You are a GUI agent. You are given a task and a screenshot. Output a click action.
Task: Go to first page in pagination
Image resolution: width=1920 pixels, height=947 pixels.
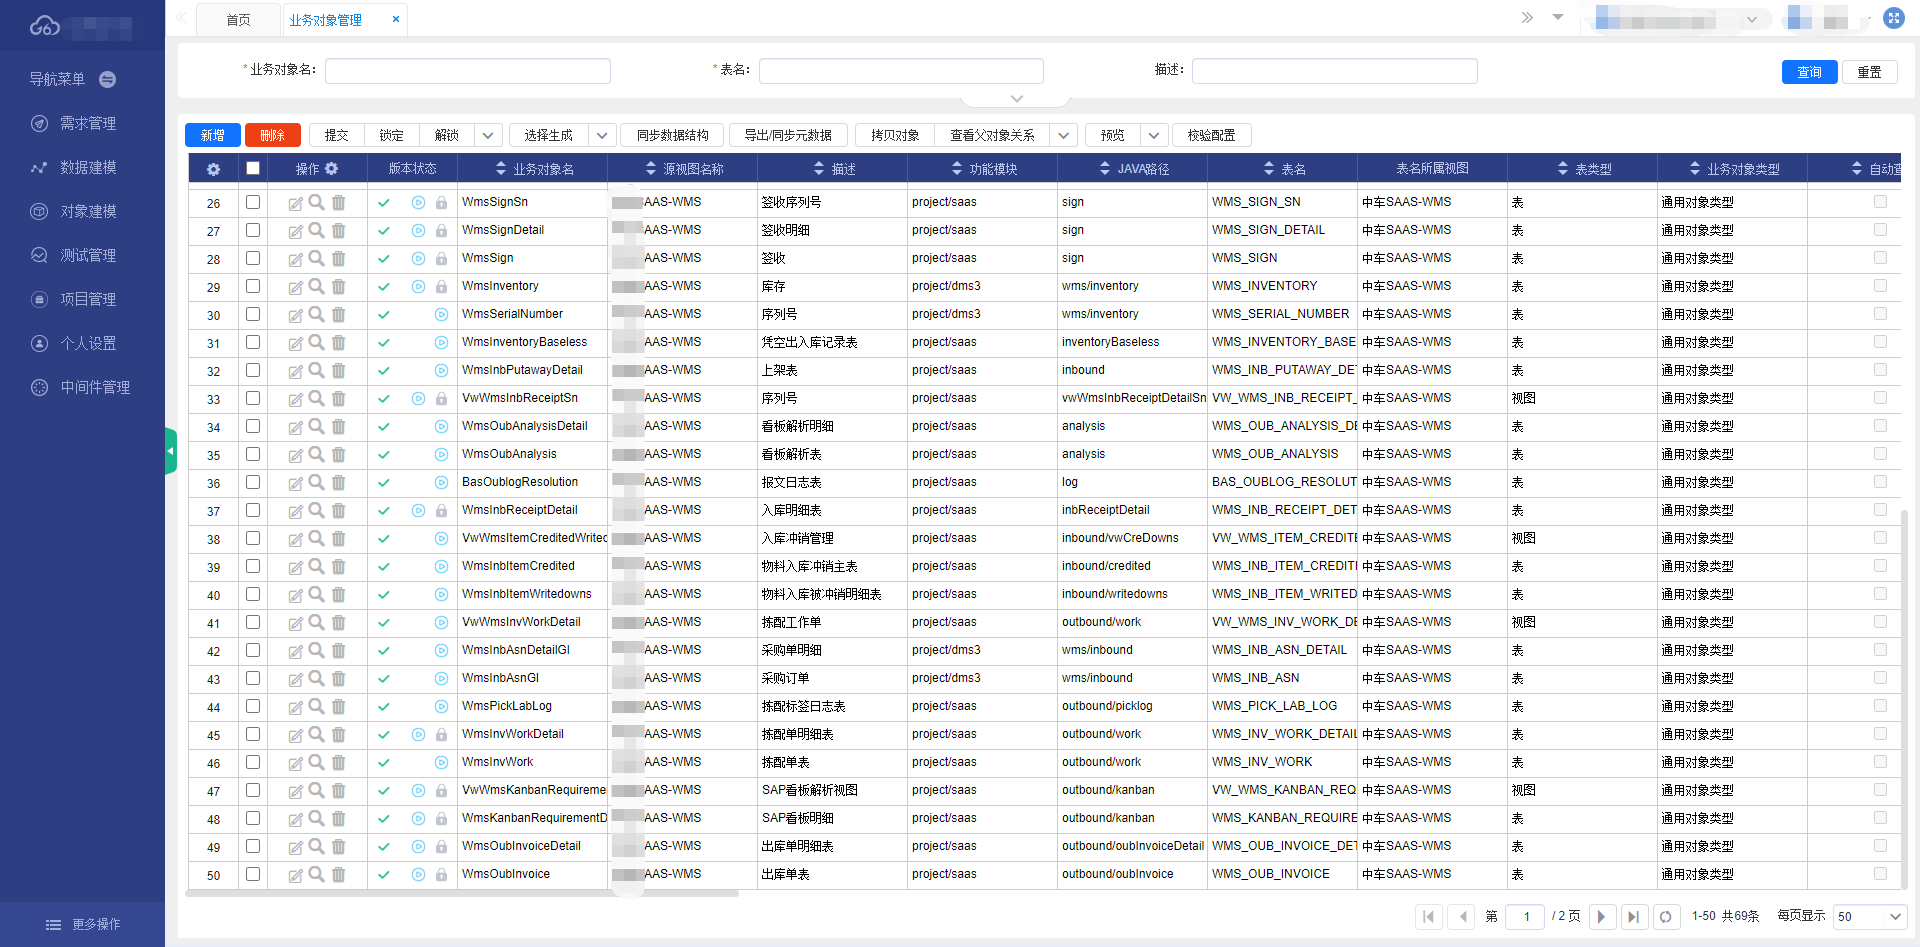pos(1429,916)
